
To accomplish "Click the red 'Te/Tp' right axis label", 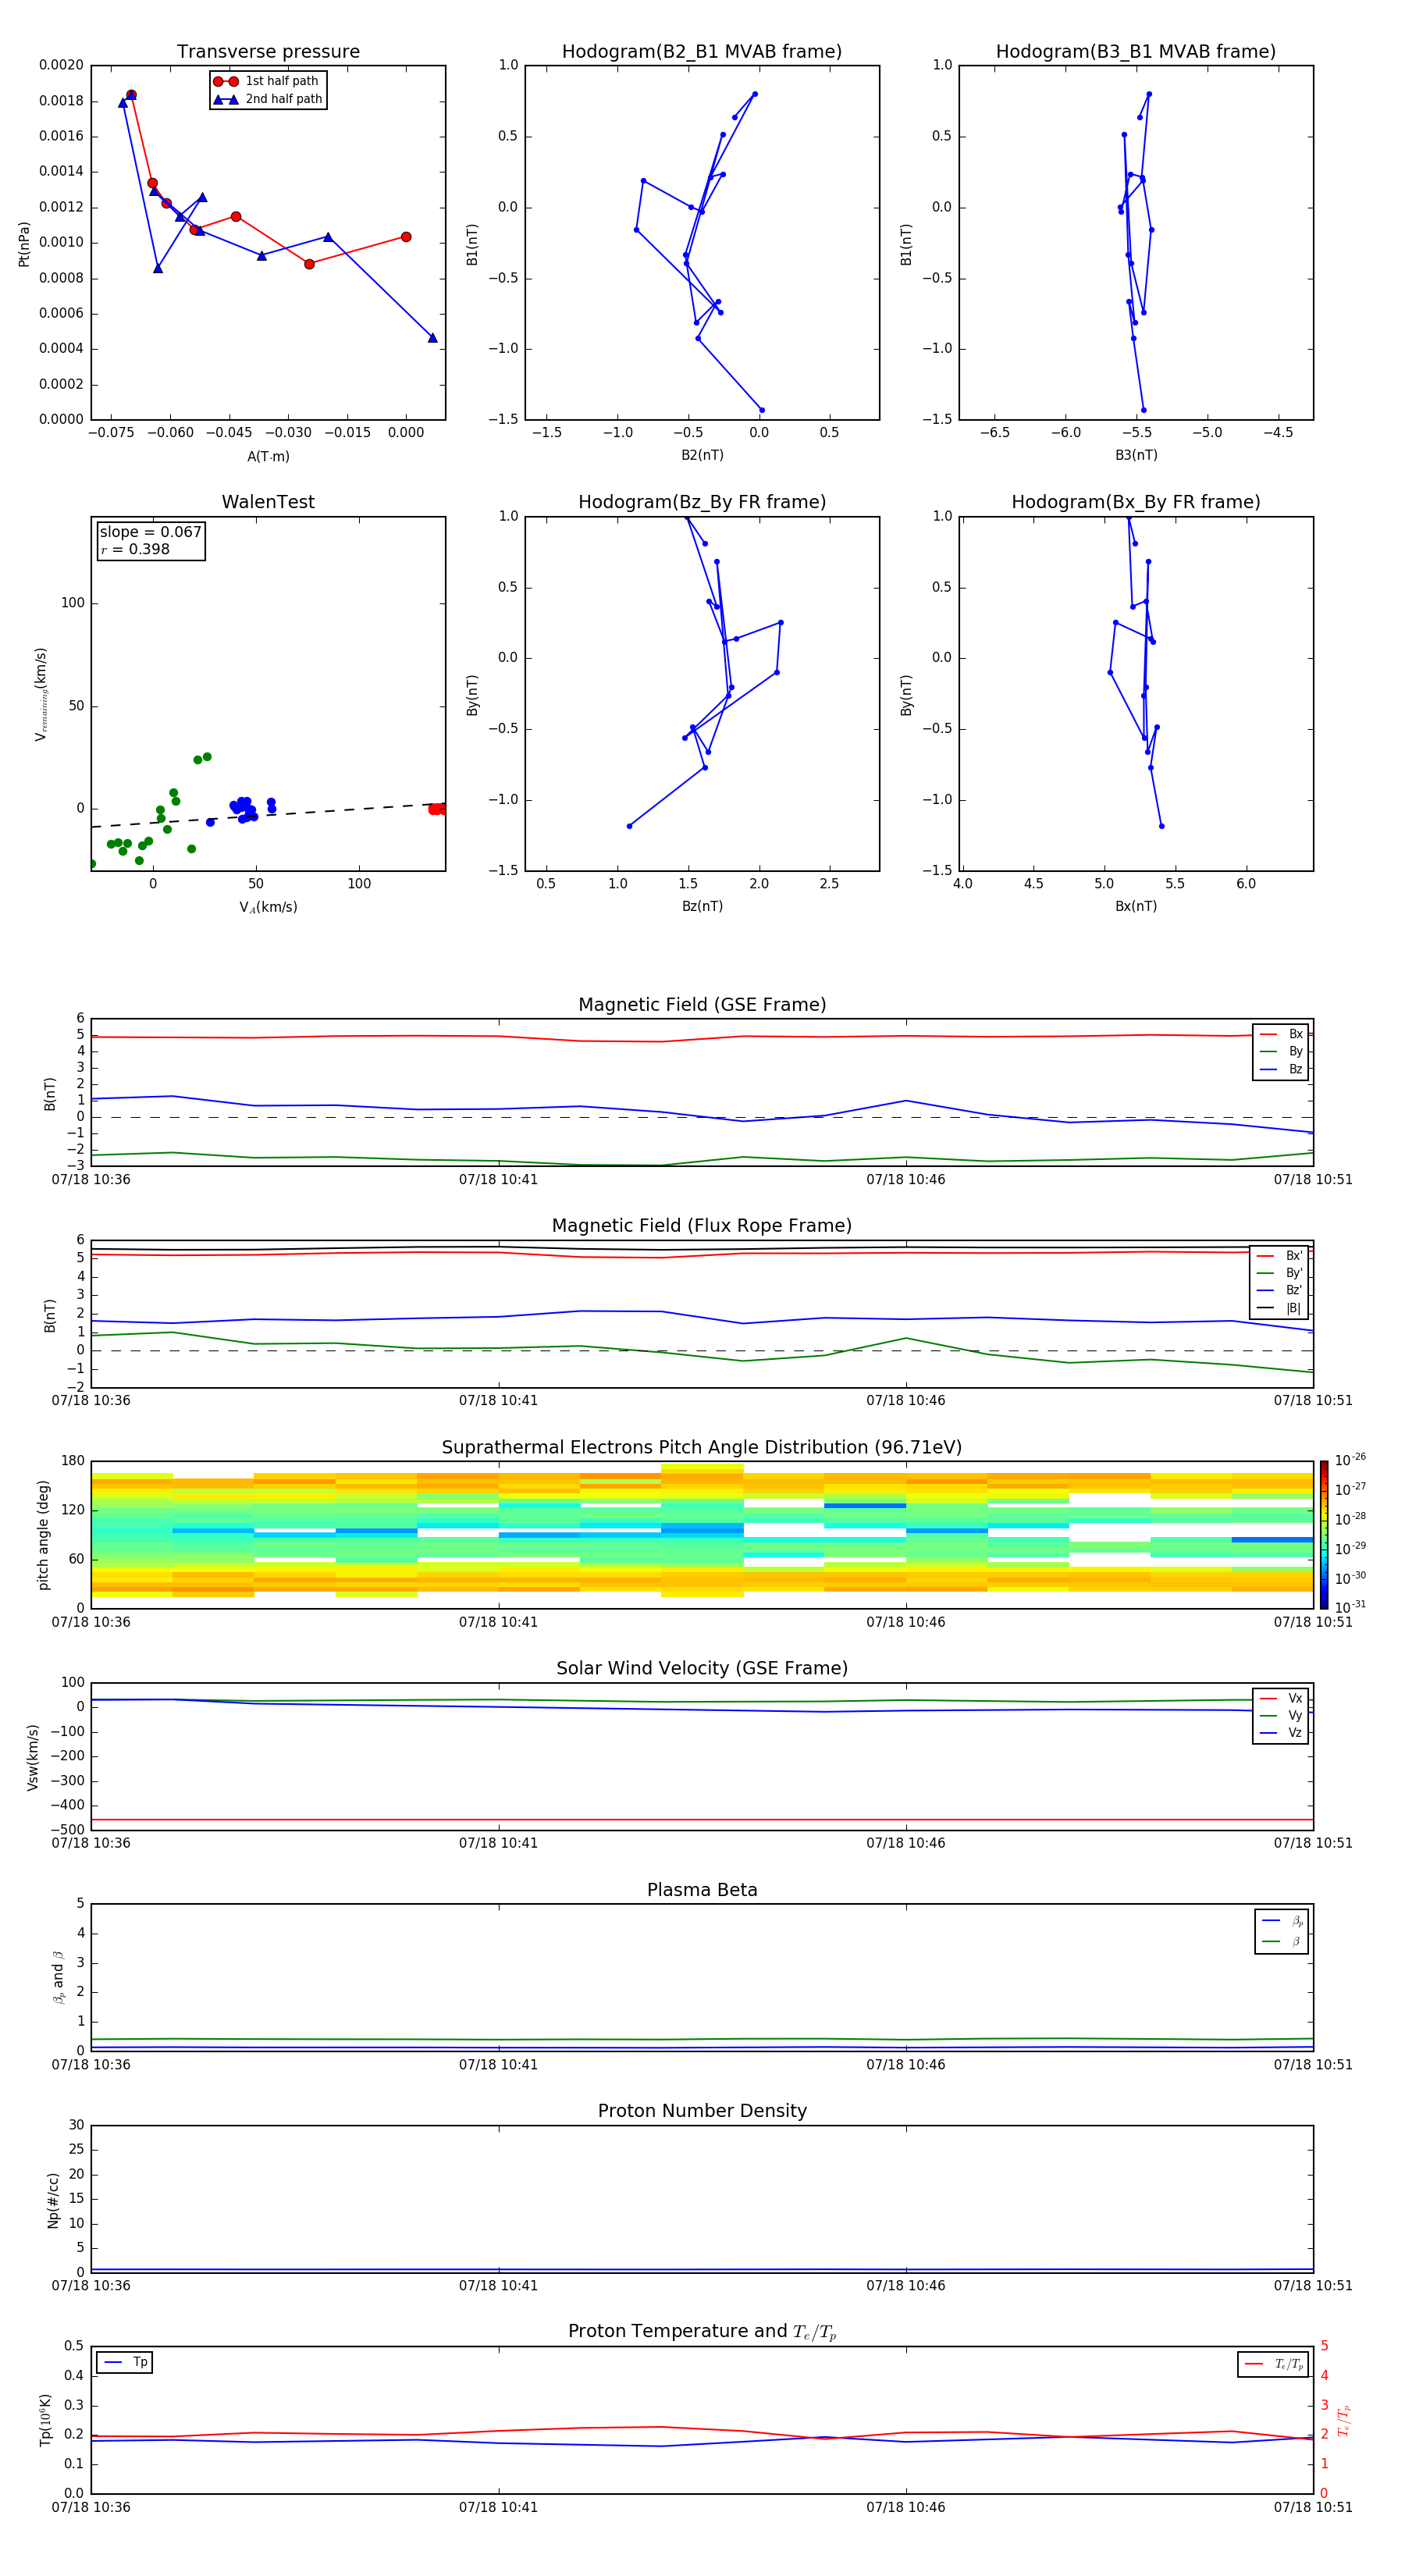I will click(1344, 2420).
